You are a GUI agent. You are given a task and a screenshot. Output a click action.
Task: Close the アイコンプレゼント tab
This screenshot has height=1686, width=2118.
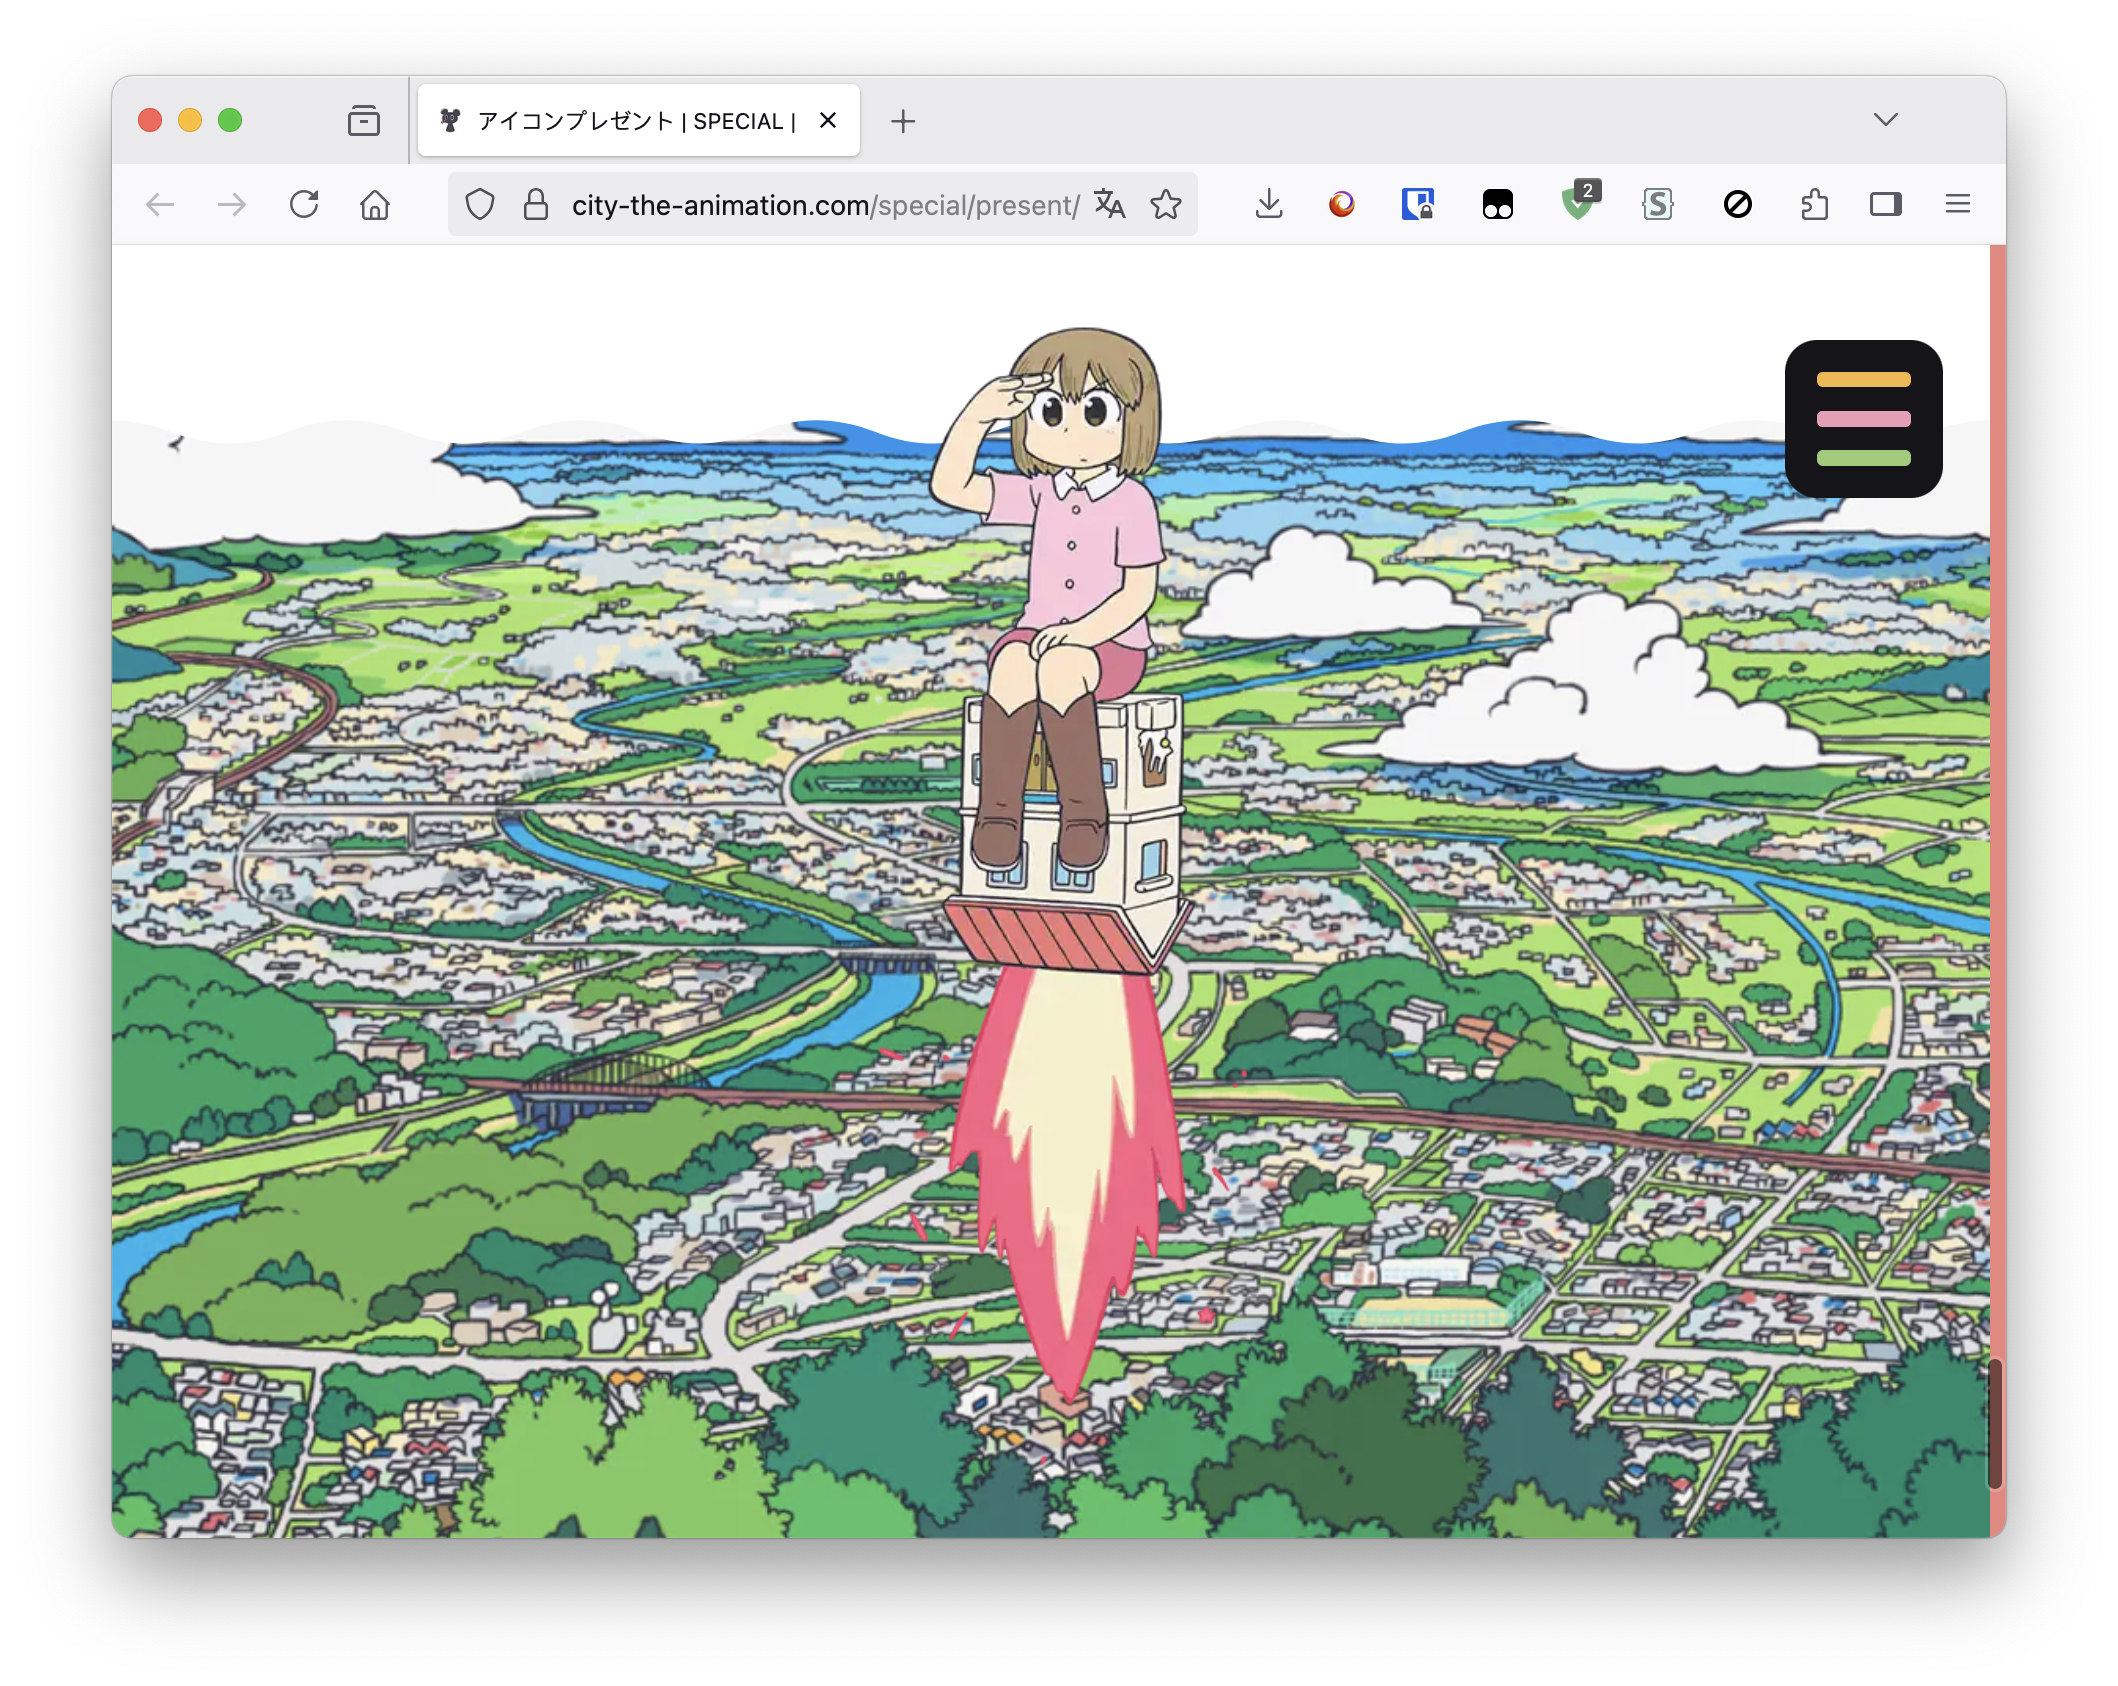828,121
